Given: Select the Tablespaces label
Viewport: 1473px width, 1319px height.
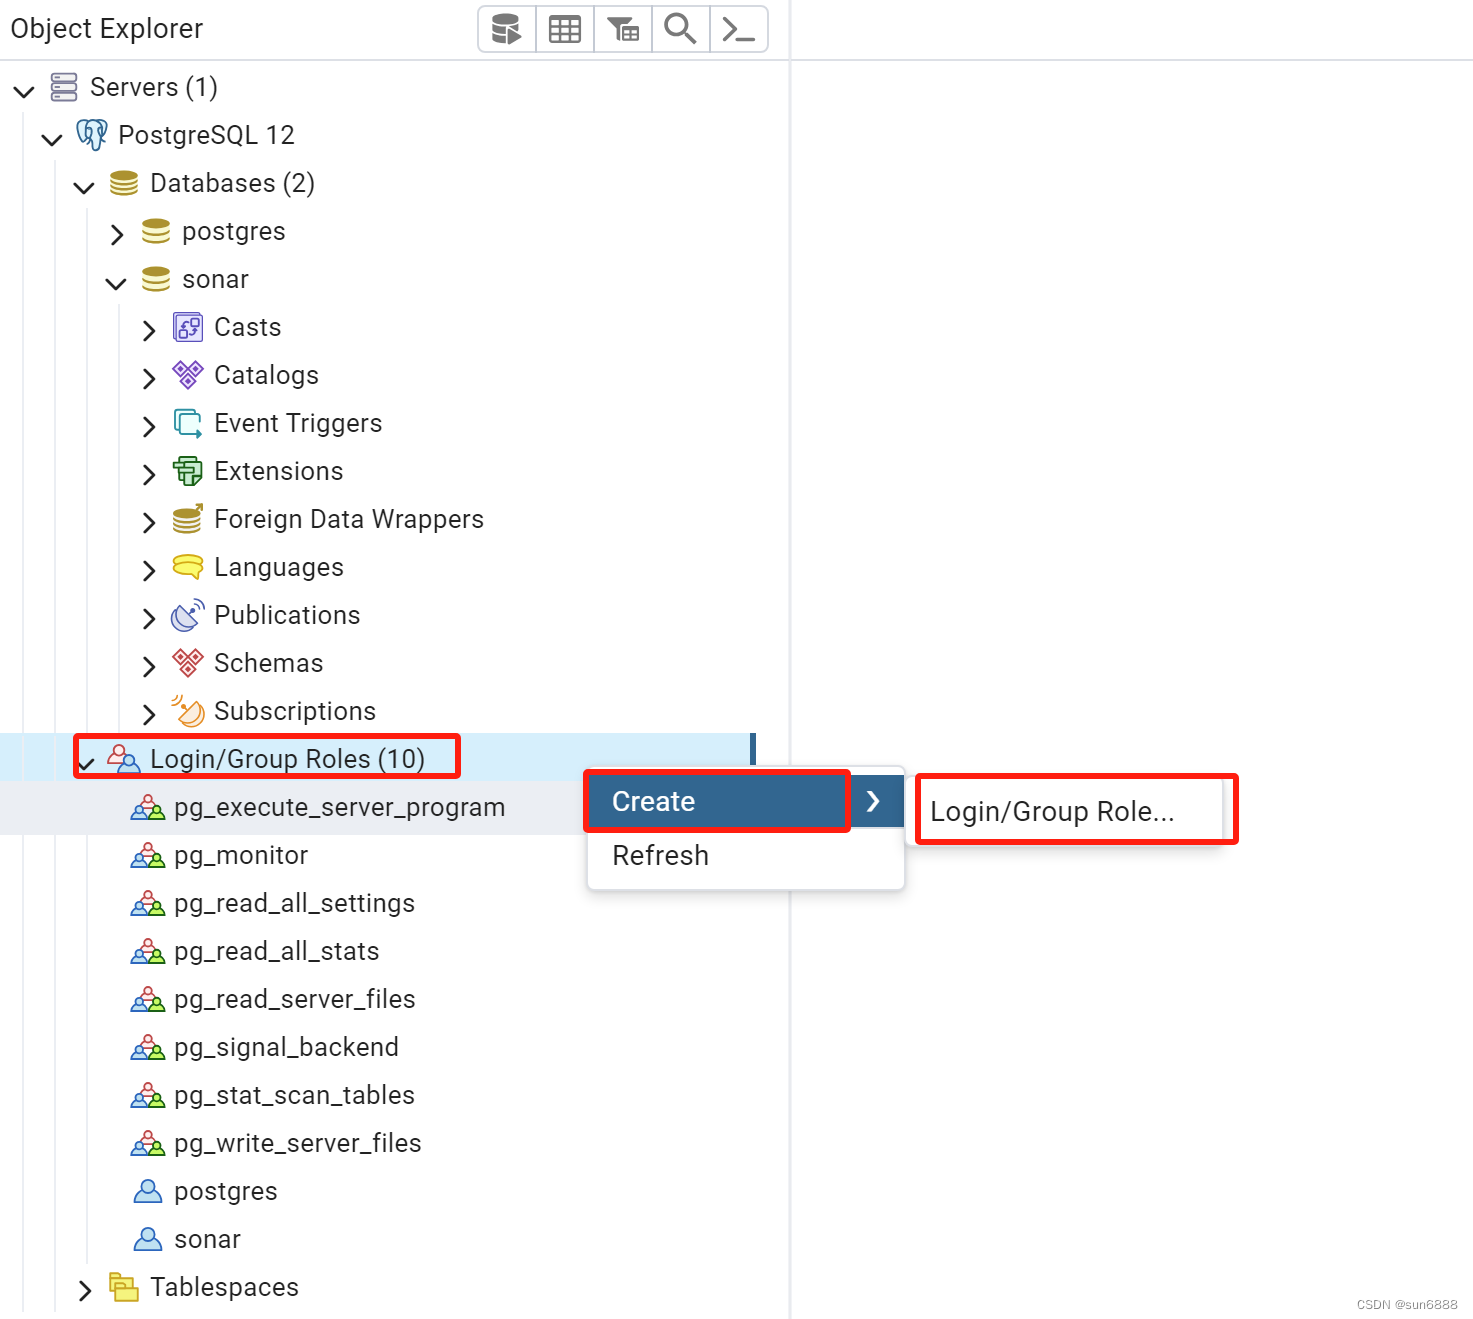Looking at the screenshot, I should click(x=224, y=1287).
